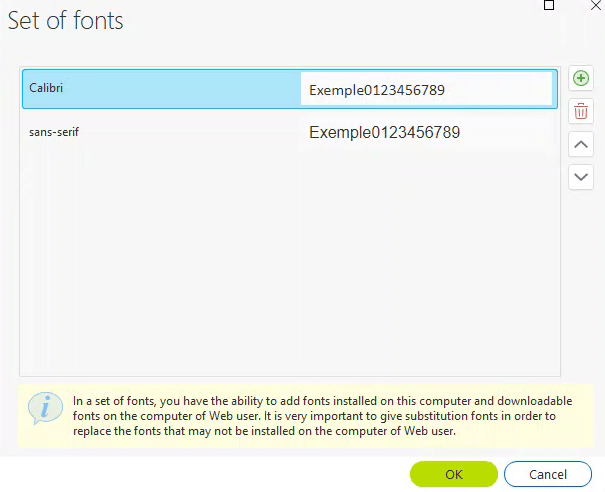Click the empty area of font list

[290, 260]
